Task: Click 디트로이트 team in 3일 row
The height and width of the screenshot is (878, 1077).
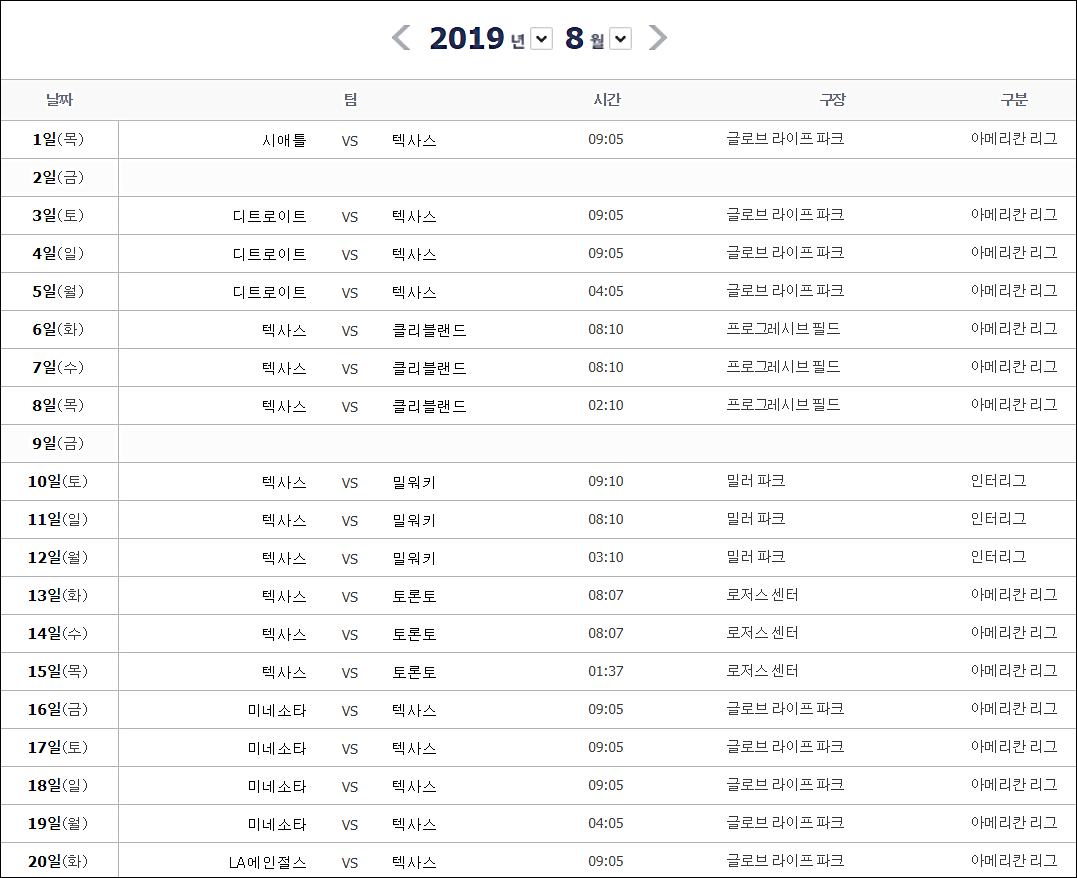Action: click(270, 216)
